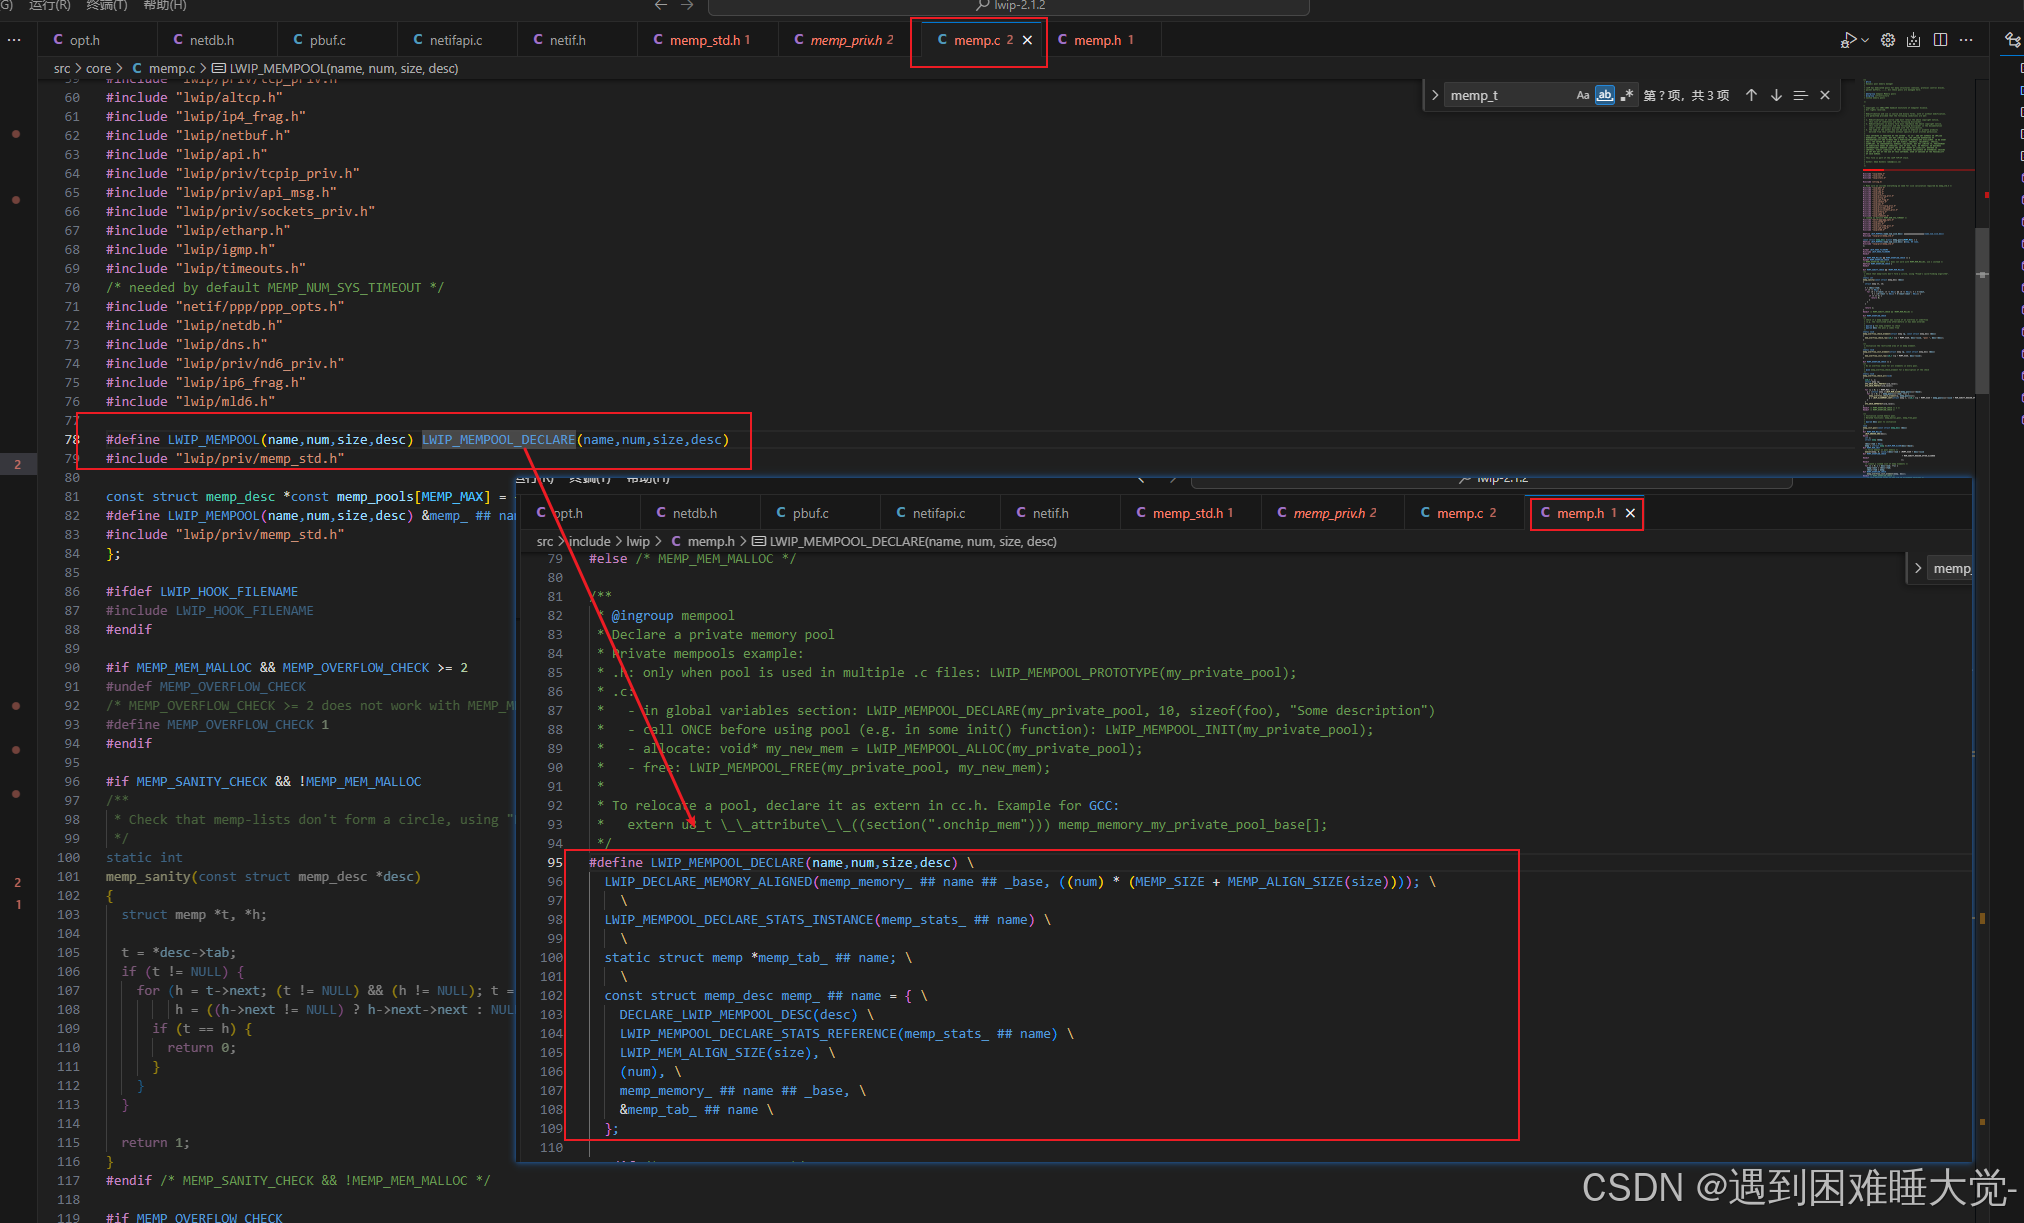The height and width of the screenshot is (1223, 2024).
Task: Go to previous search match
Action: pos(1751,95)
